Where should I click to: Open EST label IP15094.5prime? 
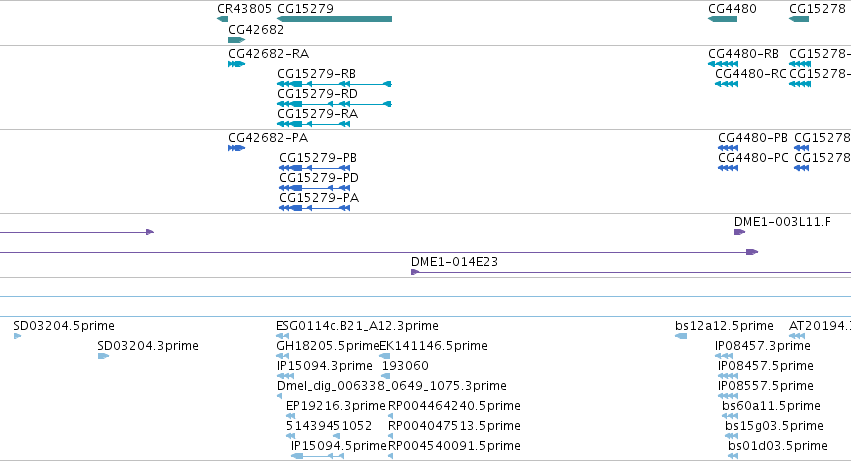click(x=339, y=446)
